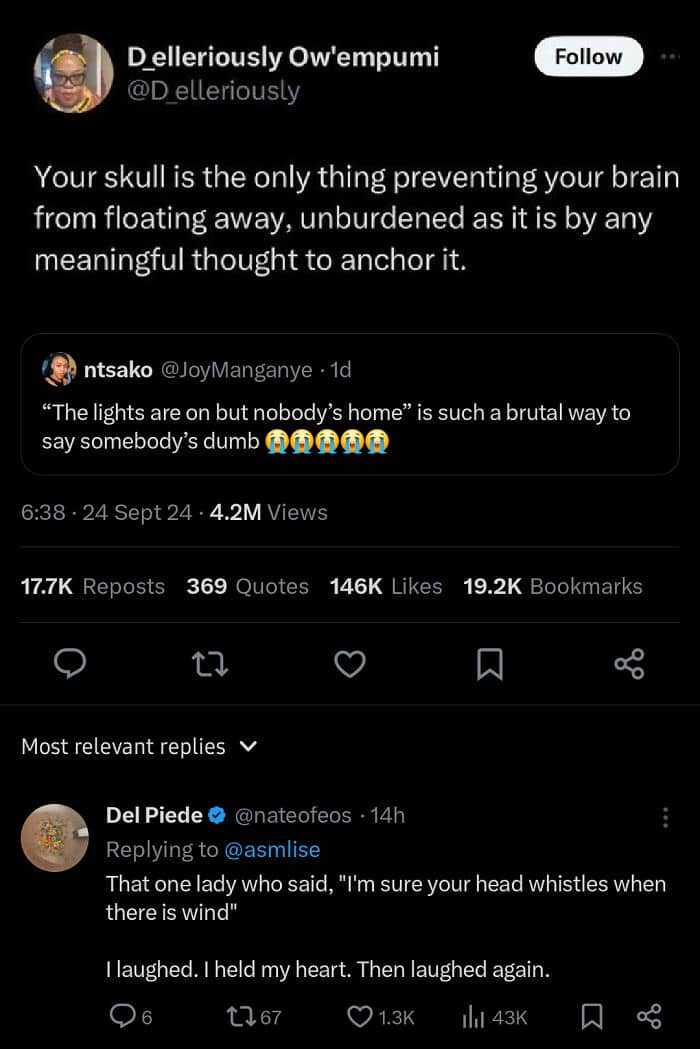Like the main post with heart icon

click(349, 663)
